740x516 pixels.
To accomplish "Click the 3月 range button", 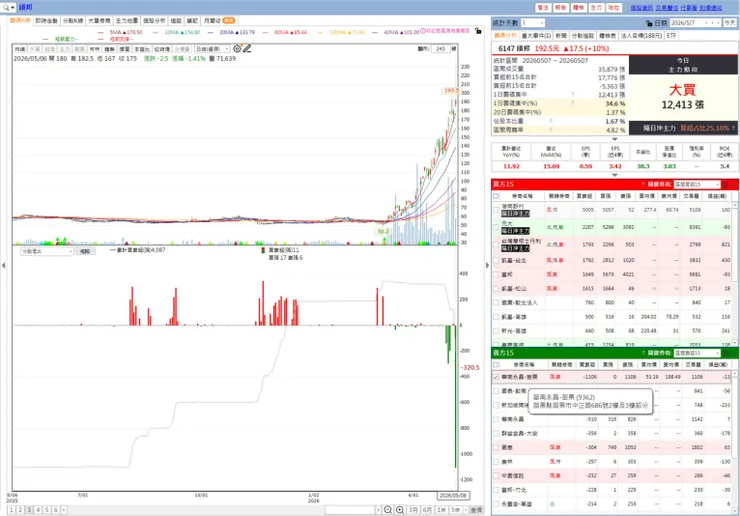I will pos(413,510).
